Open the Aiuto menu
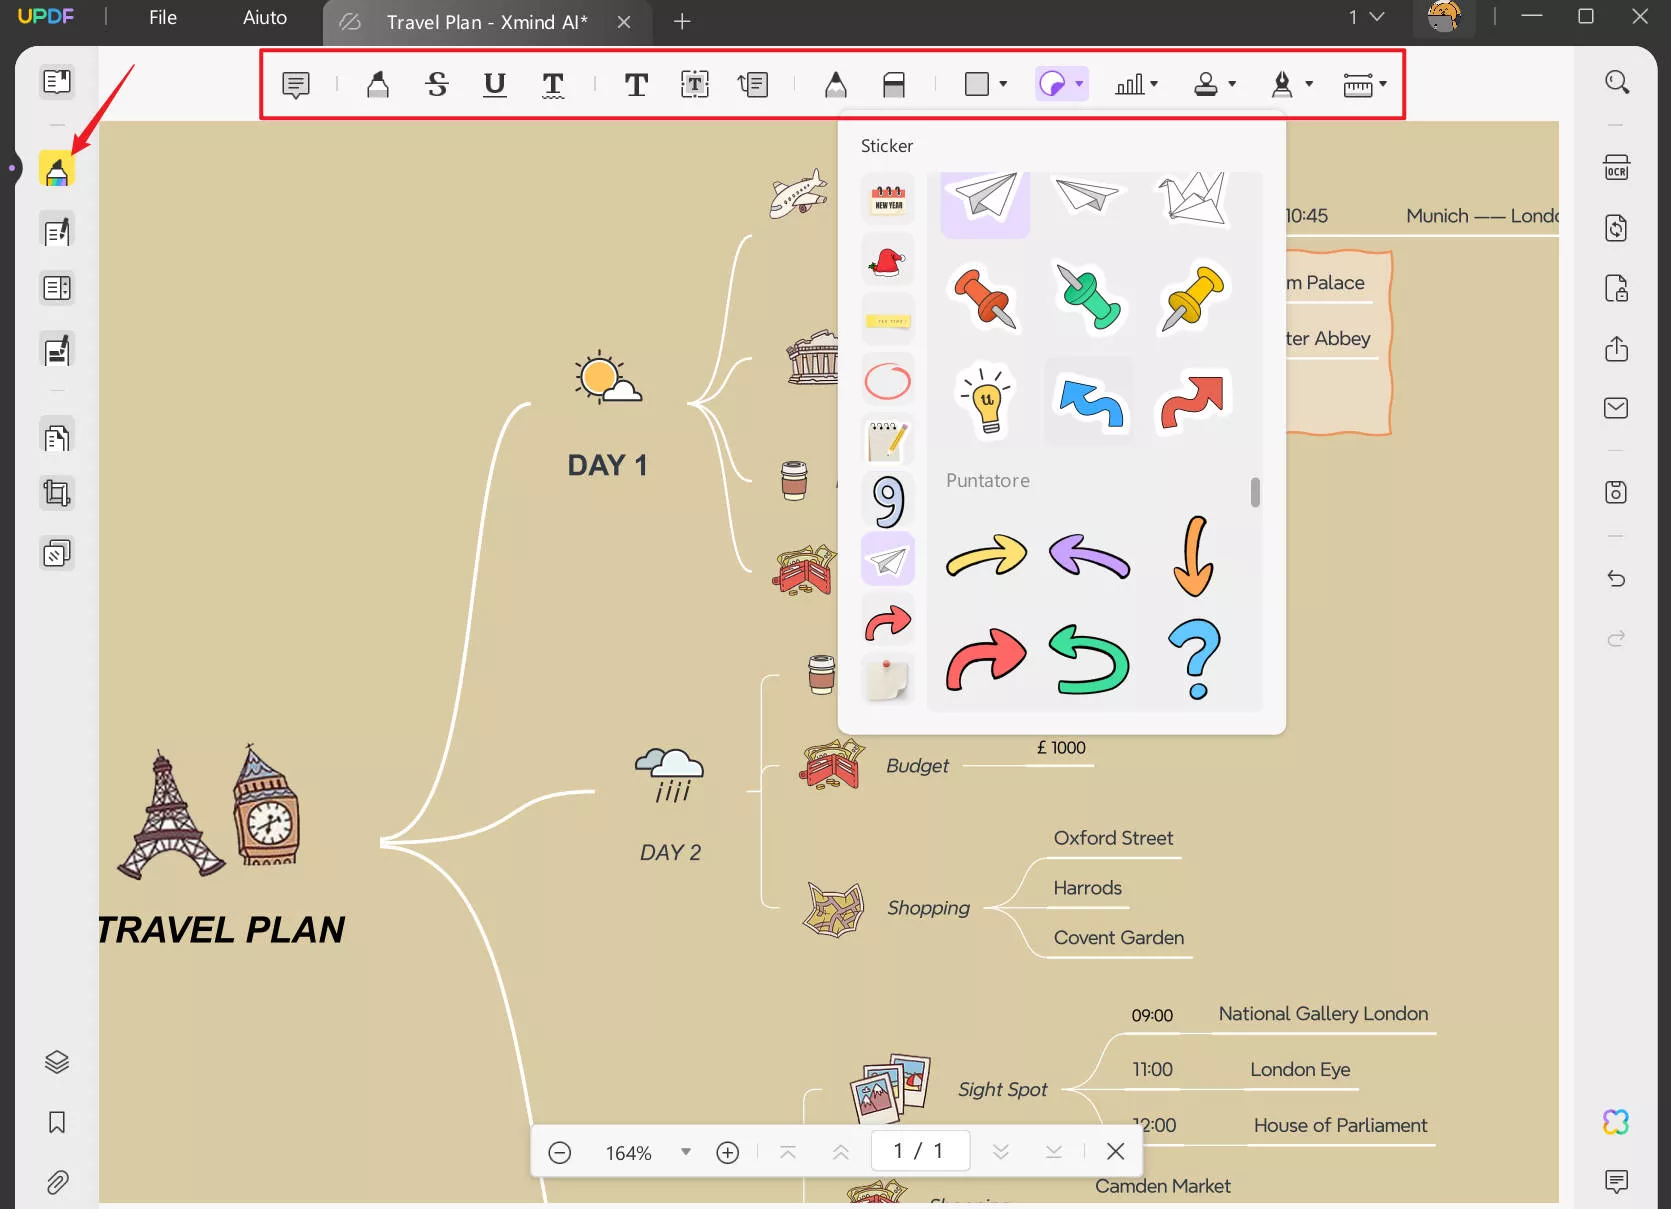The image size is (1671, 1209). point(265,18)
